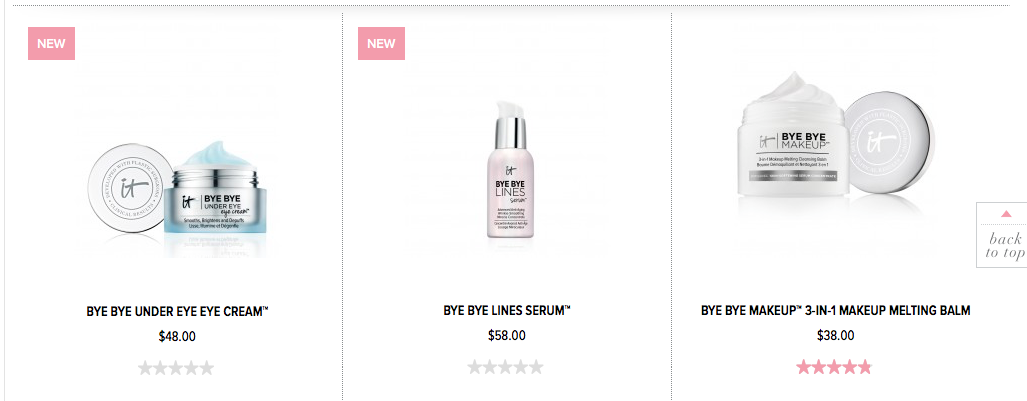Click the $48.00 price

point(177,337)
